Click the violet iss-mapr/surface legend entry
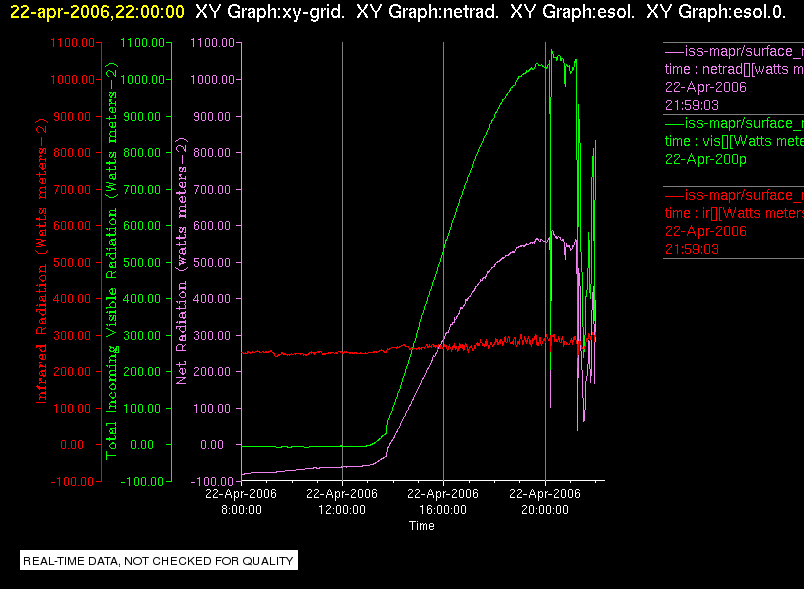This screenshot has width=804, height=589. (734, 51)
